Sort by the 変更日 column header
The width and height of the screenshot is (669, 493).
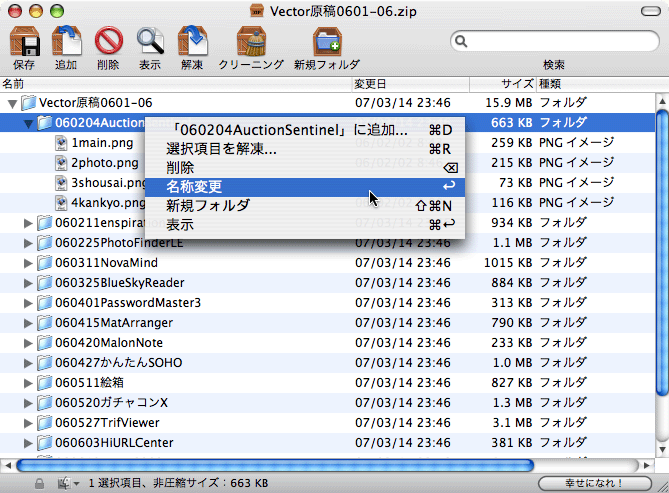[x=410, y=84]
